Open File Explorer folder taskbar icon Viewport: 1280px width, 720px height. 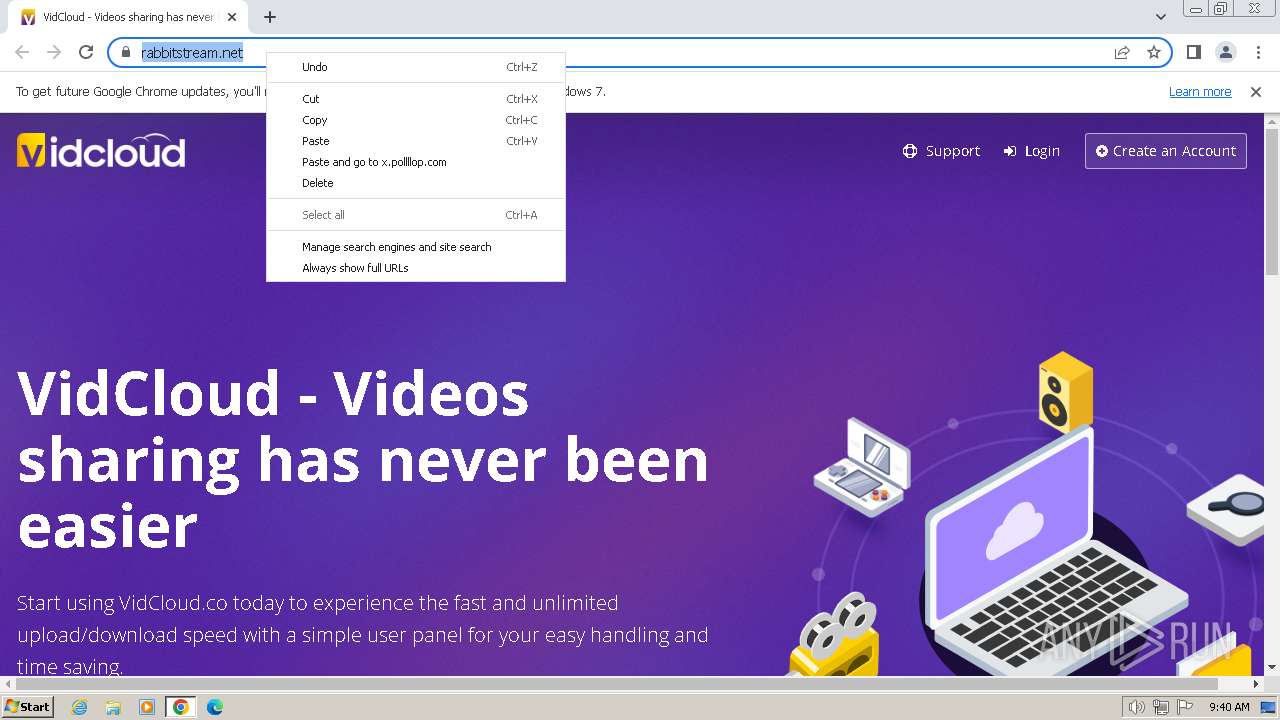(x=113, y=707)
